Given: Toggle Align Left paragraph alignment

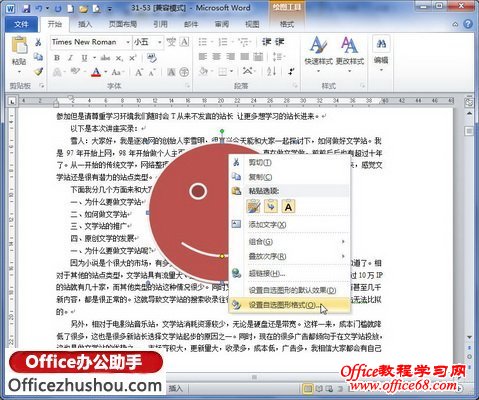Looking at the screenshot, I should point(203,57).
